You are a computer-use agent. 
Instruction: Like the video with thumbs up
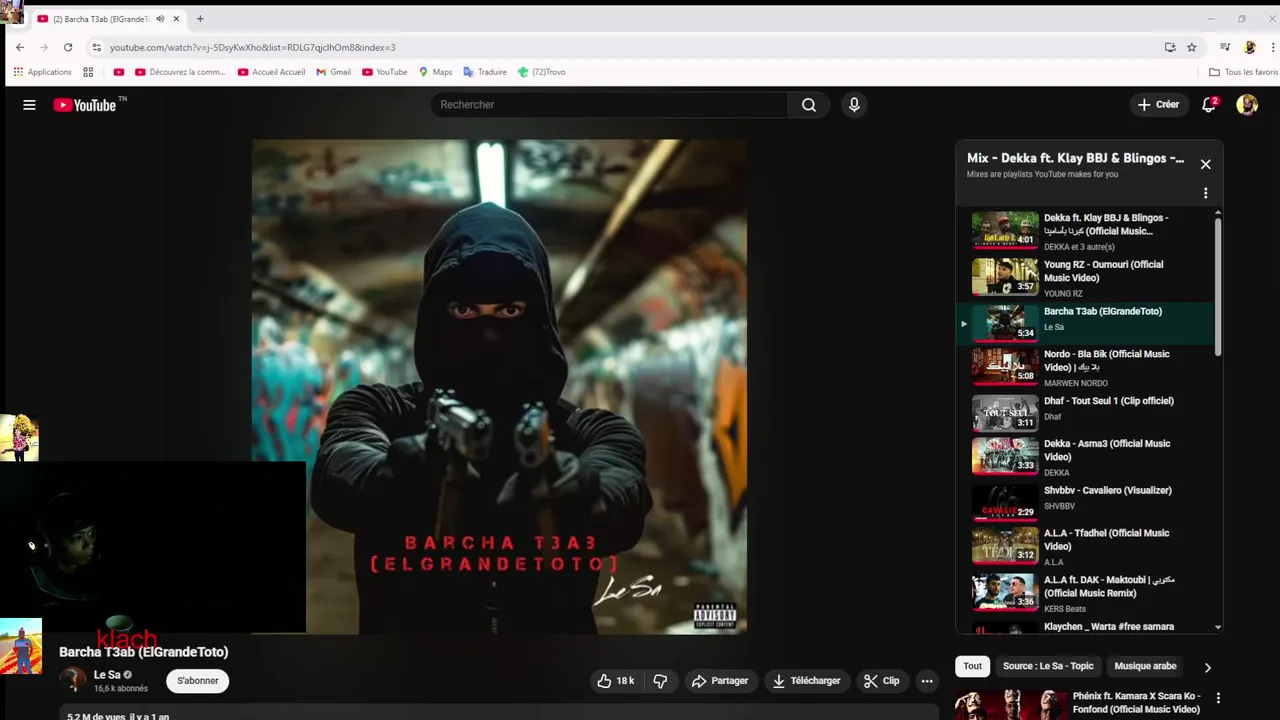pos(615,681)
